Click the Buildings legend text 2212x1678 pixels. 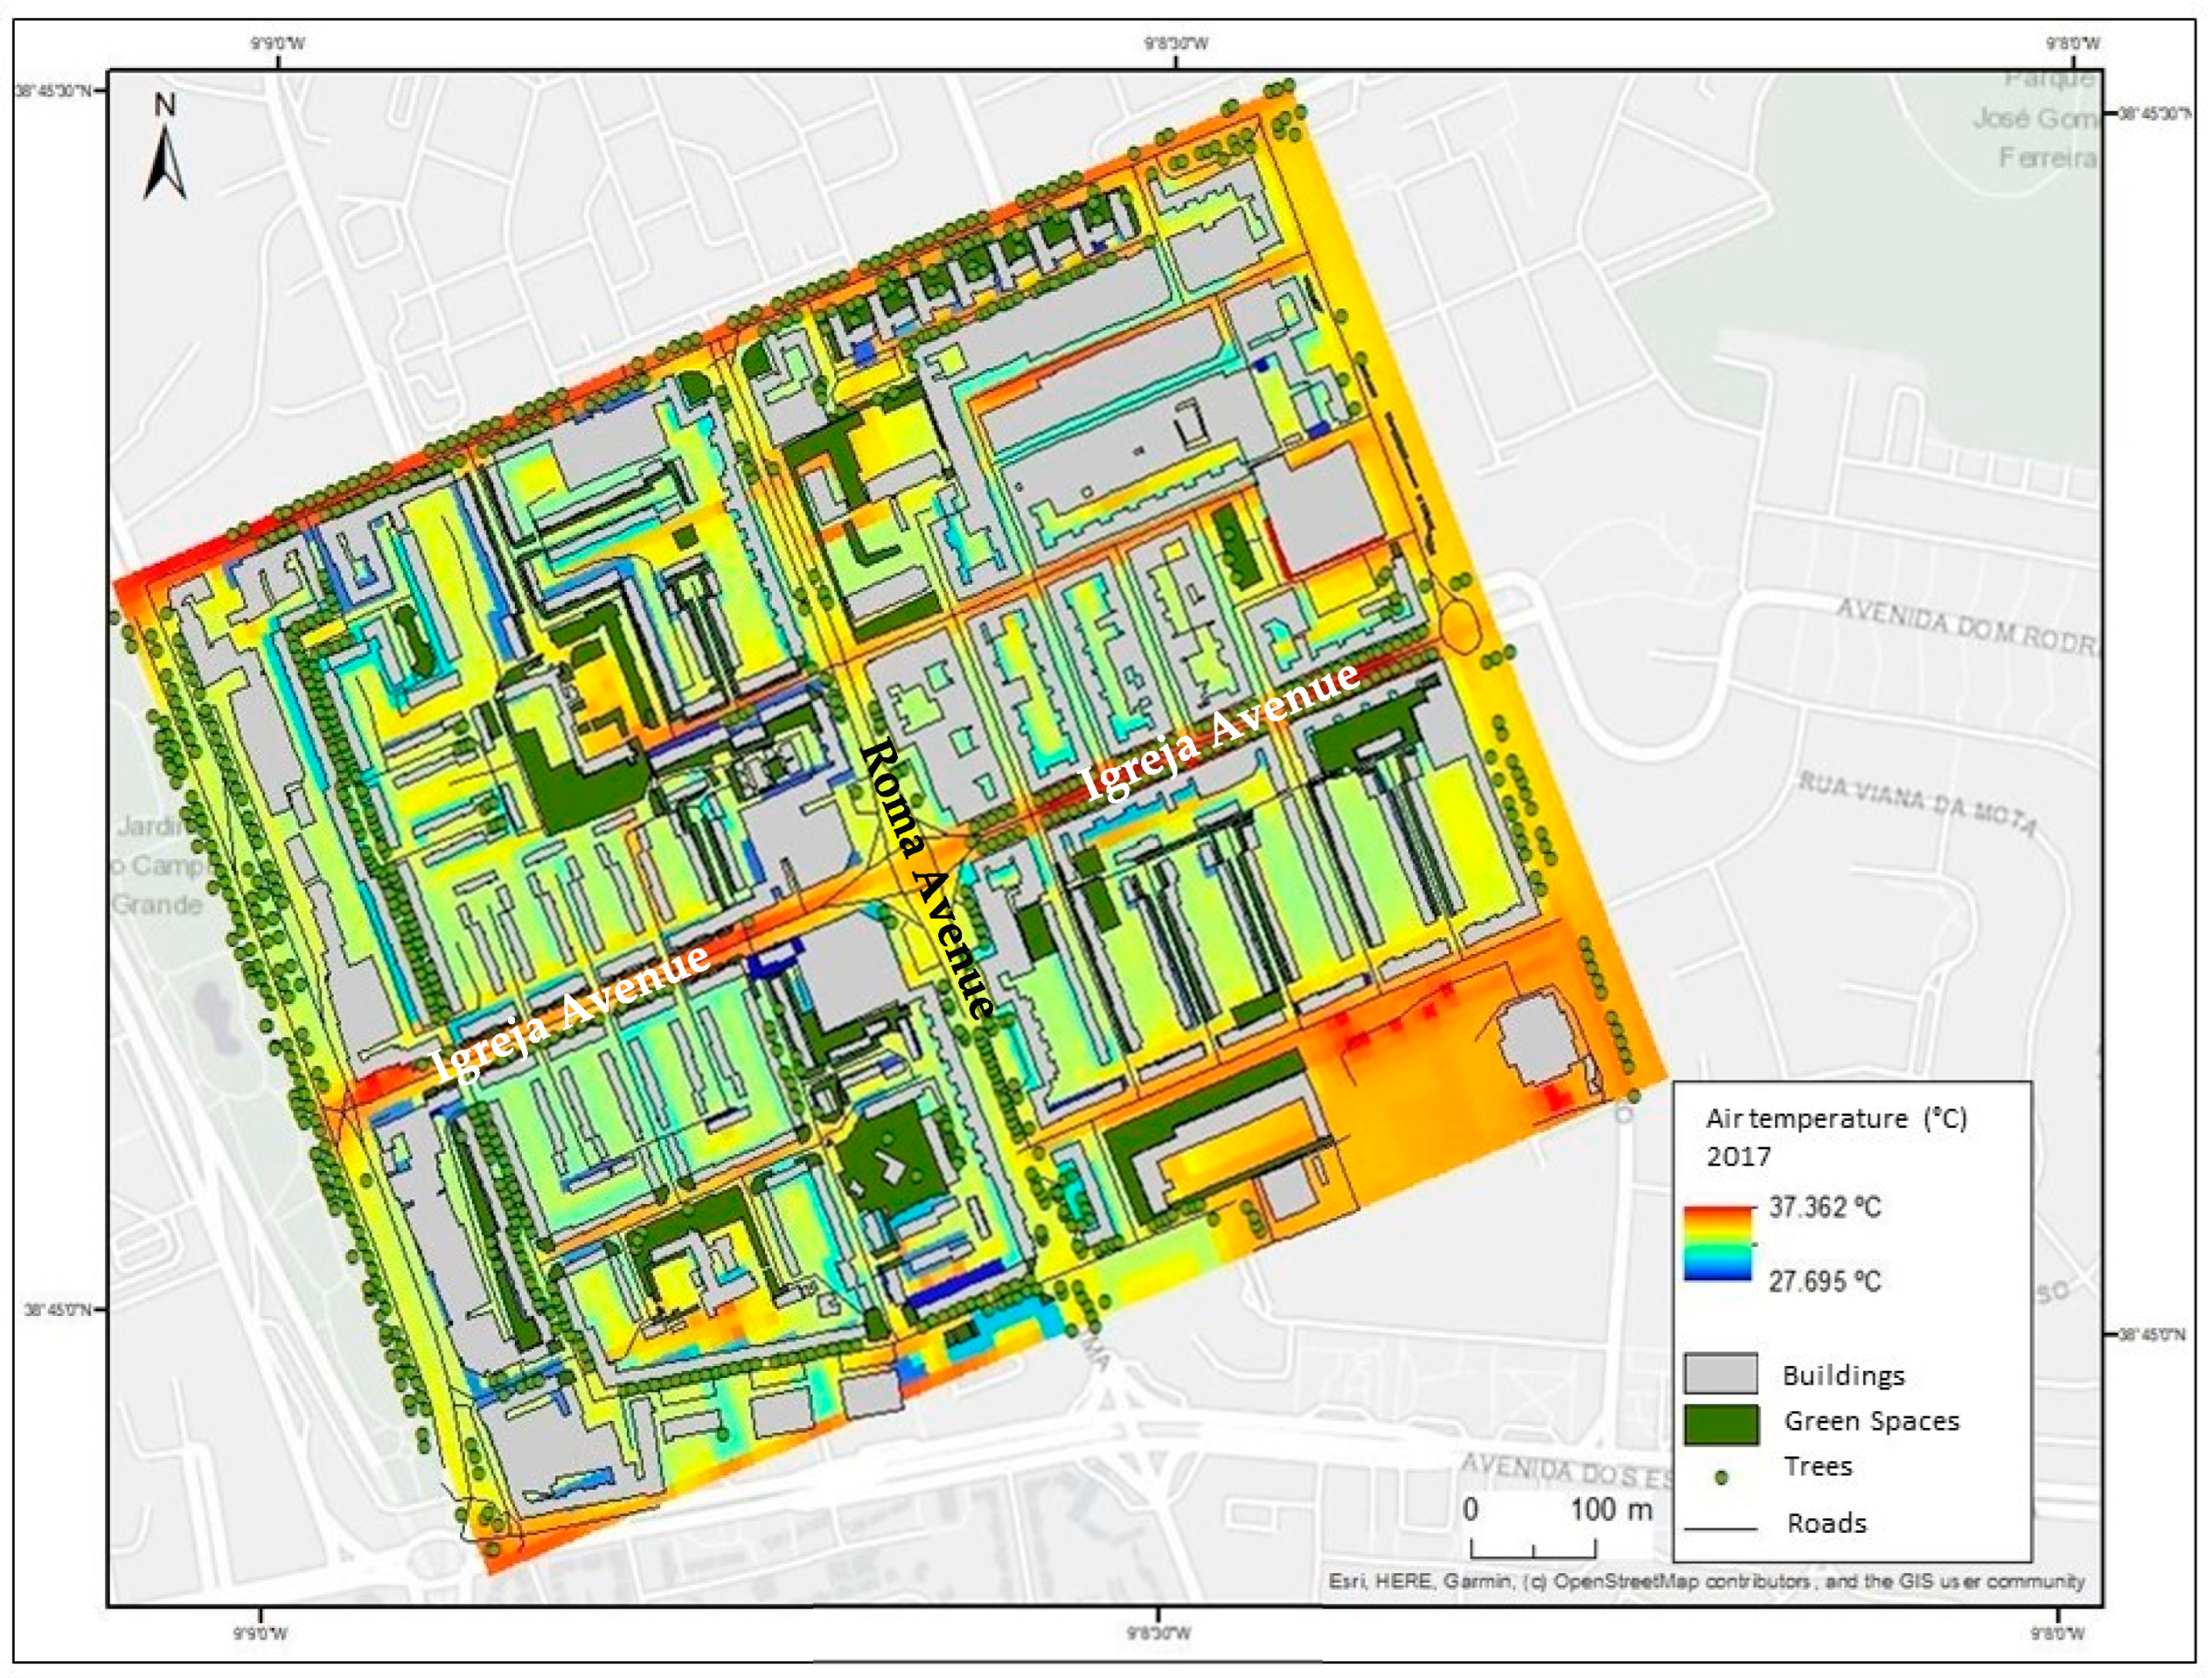coord(1843,1375)
